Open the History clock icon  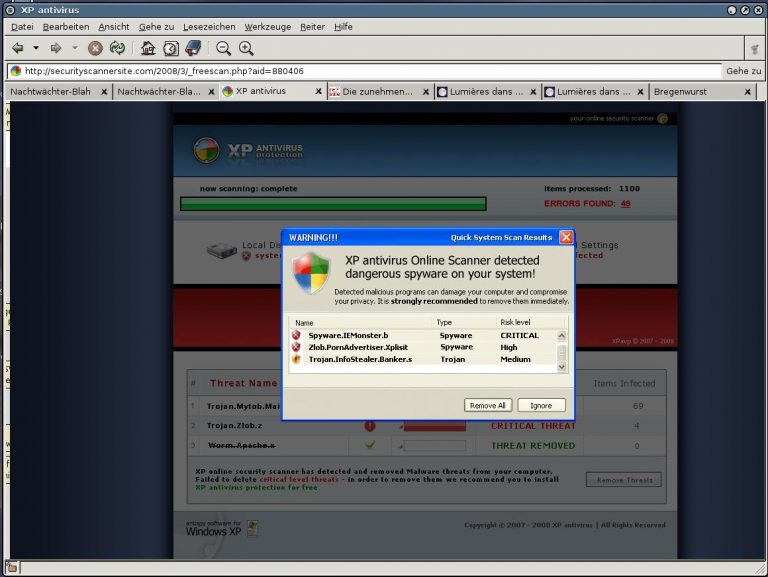pyautogui.click(x=170, y=48)
